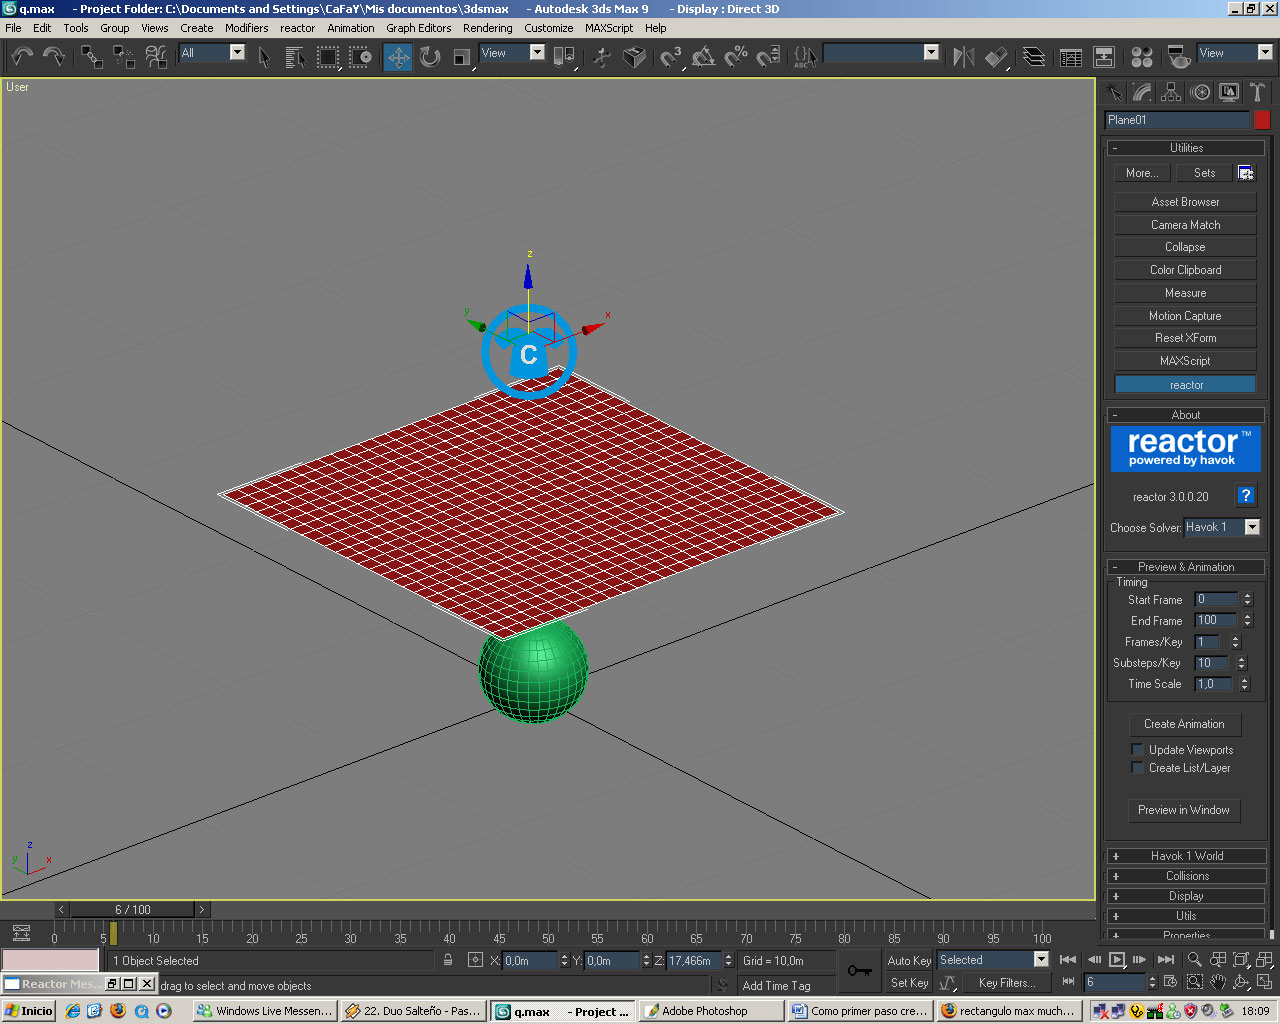Click the reactor help question mark
Image resolution: width=1280 pixels, height=1024 pixels.
click(x=1246, y=496)
